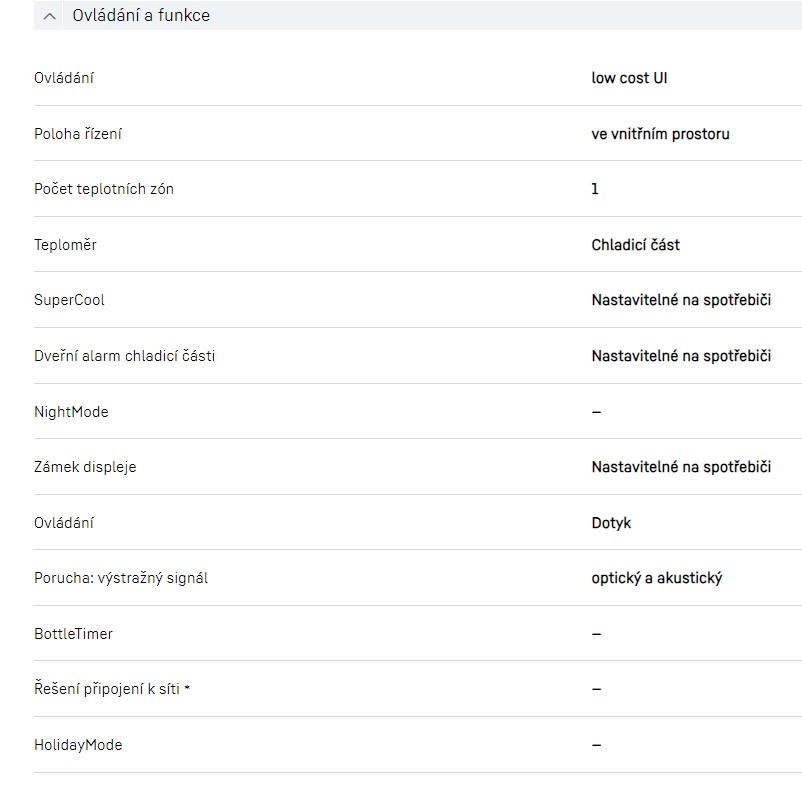Click the 'Porucha: výstražný signál' label
Image resolution: width=802 pixels, height=791 pixels.
click(x=121, y=578)
